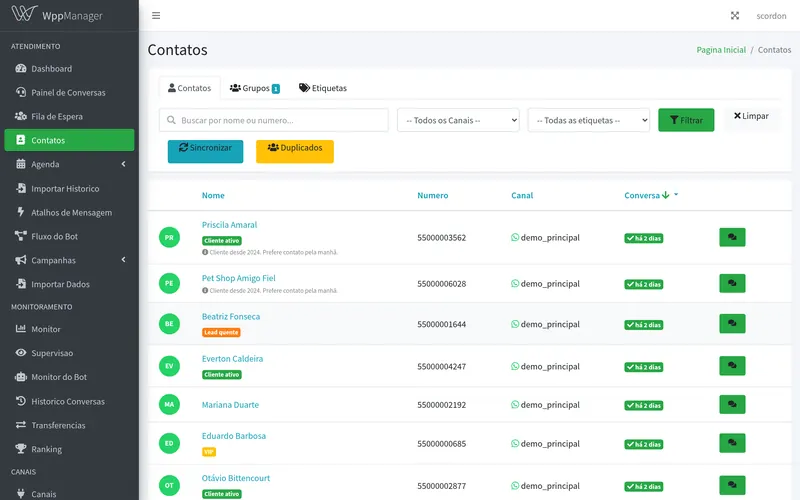Open Dashboard in the sidebar
Image resolution: width=800 pixels, height=500 pixels.
coord(69,68)
